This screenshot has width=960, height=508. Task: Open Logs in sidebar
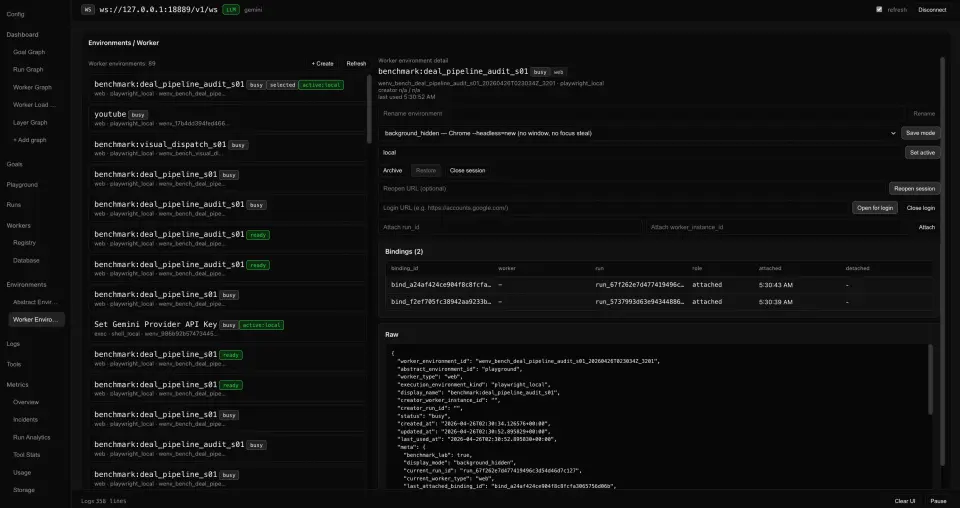(x=13, y=344)
